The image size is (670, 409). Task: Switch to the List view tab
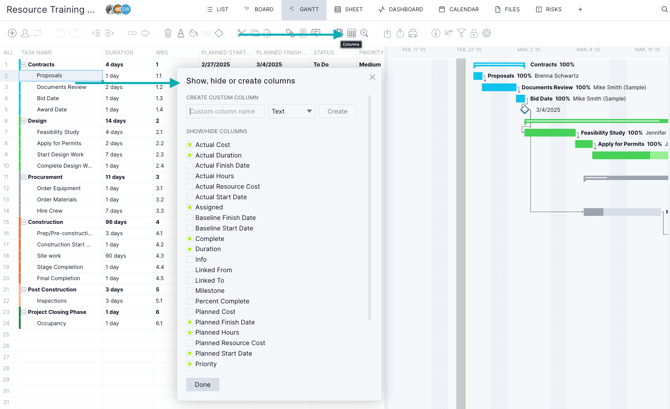(x=217, y=9)
